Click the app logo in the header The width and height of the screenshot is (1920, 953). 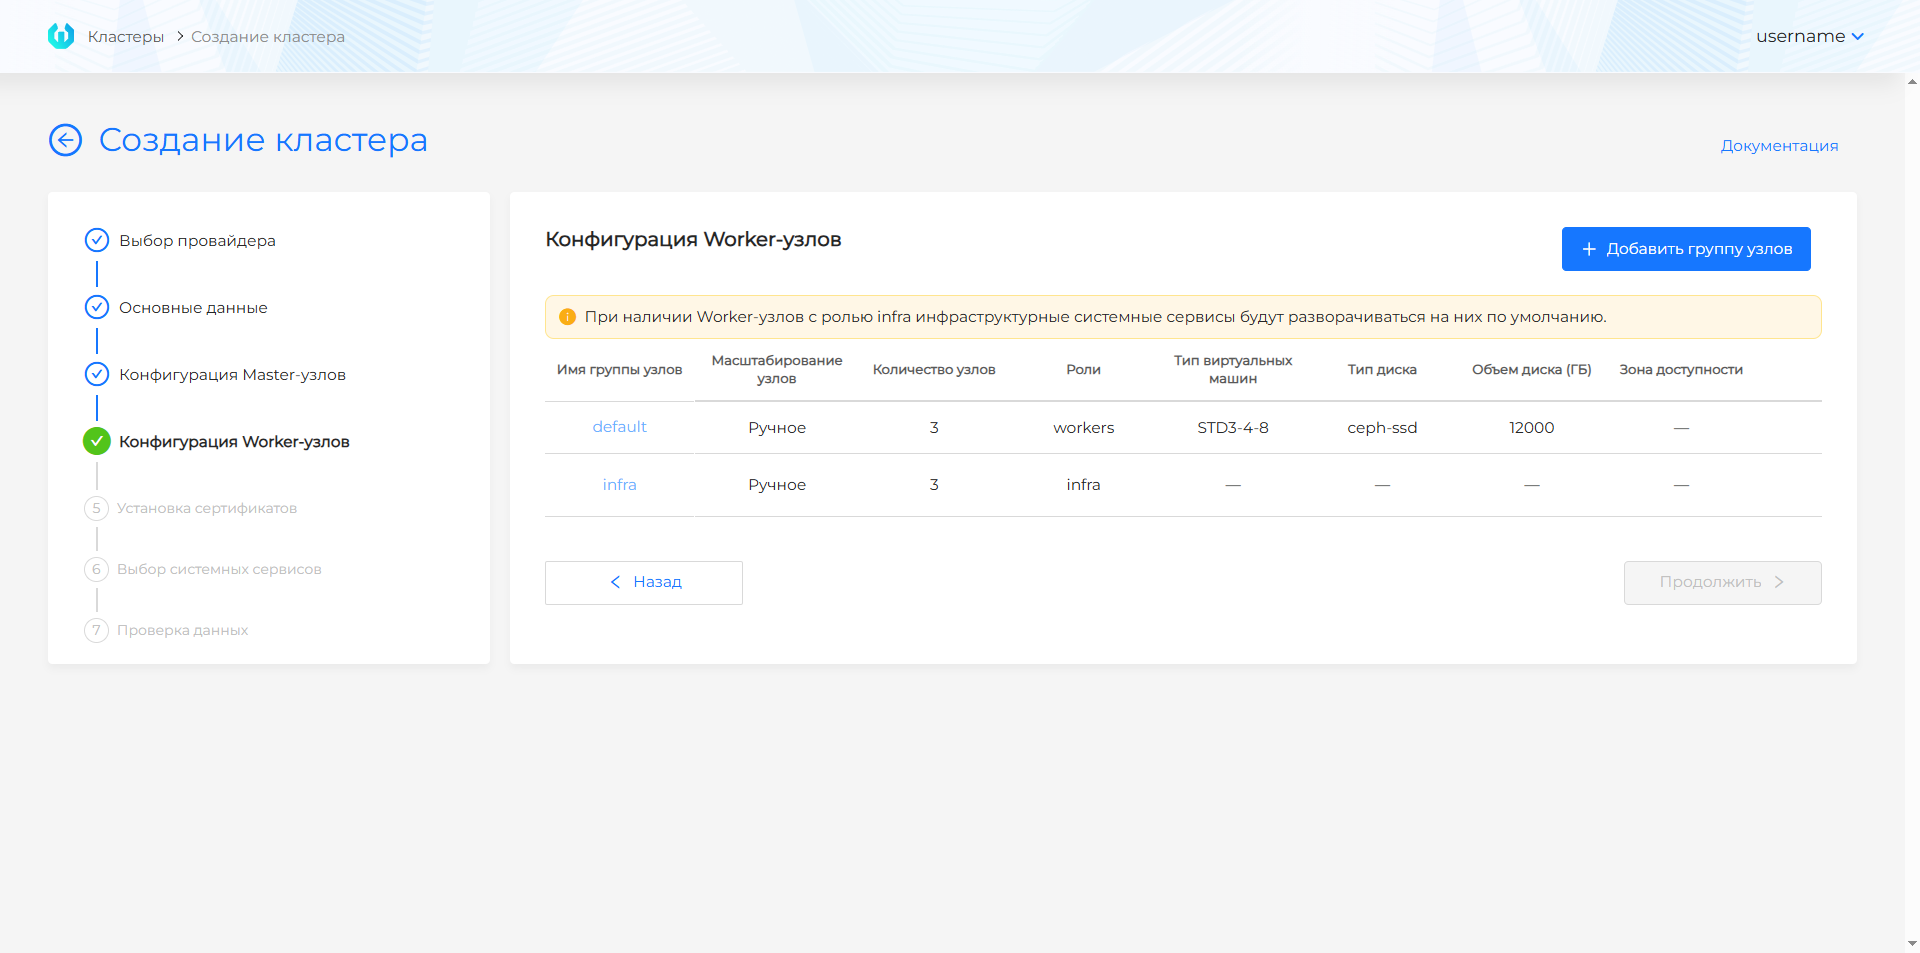pyautogui.click(x=61, y=36)
